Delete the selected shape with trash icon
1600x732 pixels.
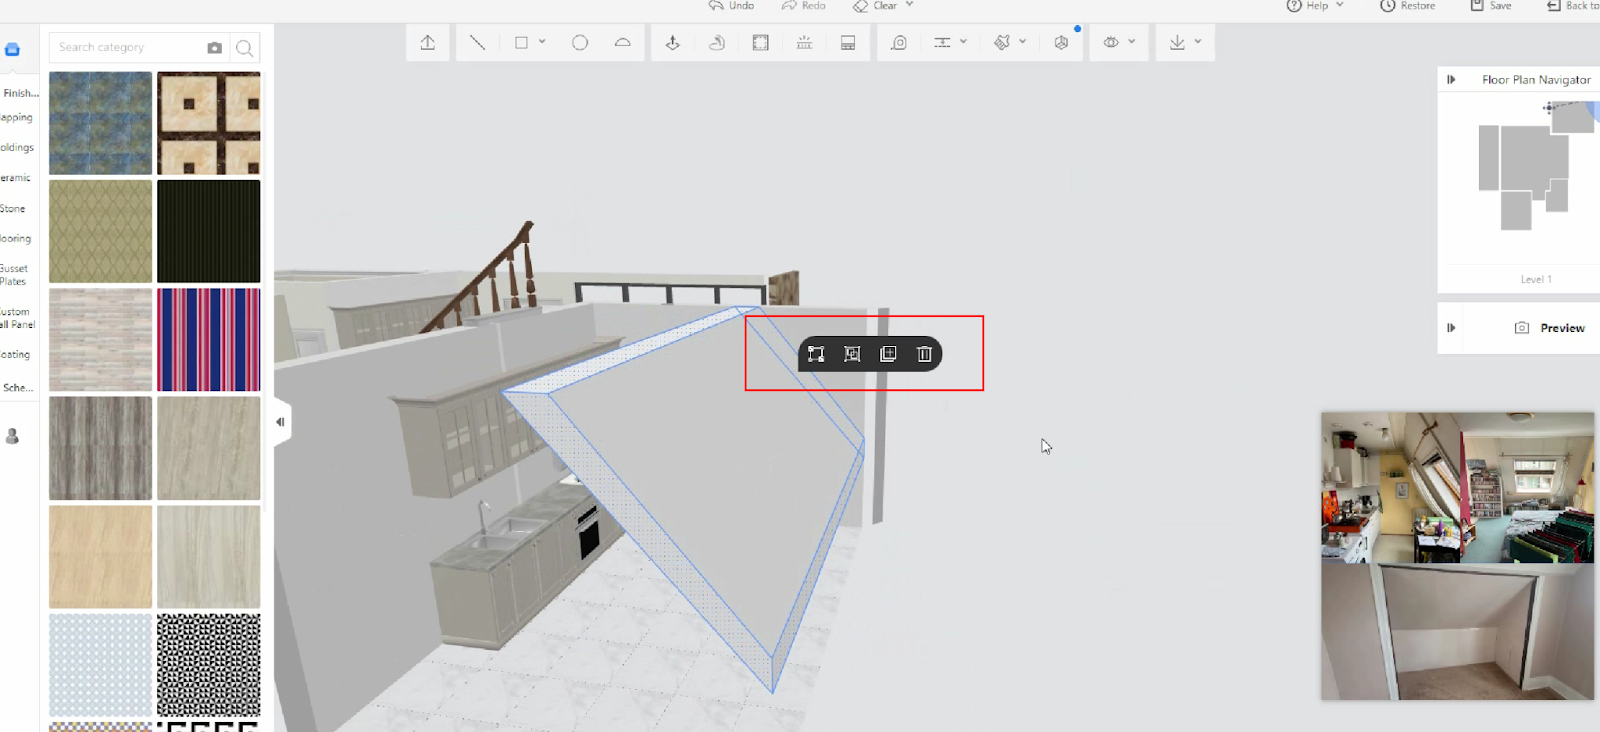[x=924, y=354]
